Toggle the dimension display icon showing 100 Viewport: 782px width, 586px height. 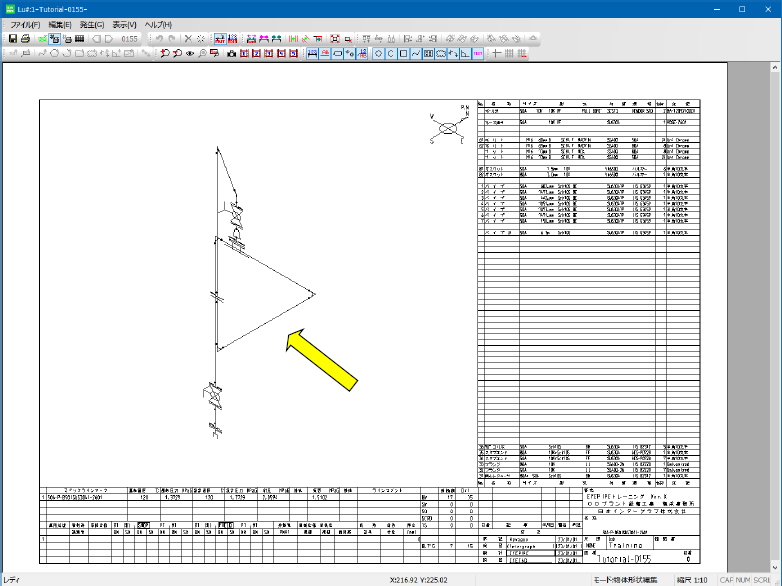click(312, 53)
